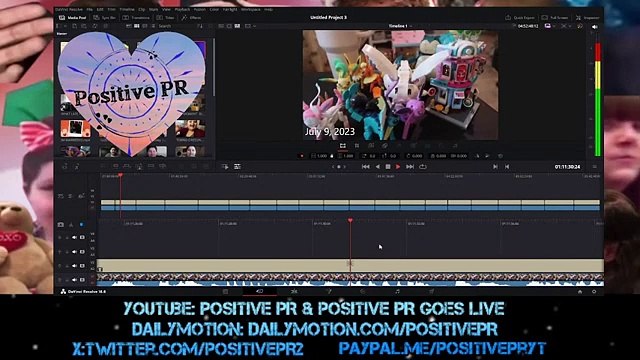Open the Edit menu
The width and height of the screenshot is (640, 360).
click(x=100, y=9)
